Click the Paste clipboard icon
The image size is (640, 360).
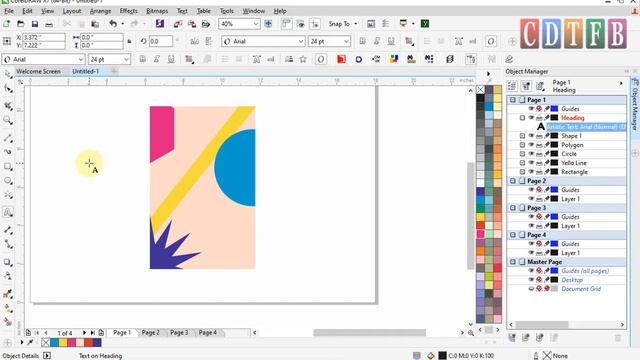(95, 24)
